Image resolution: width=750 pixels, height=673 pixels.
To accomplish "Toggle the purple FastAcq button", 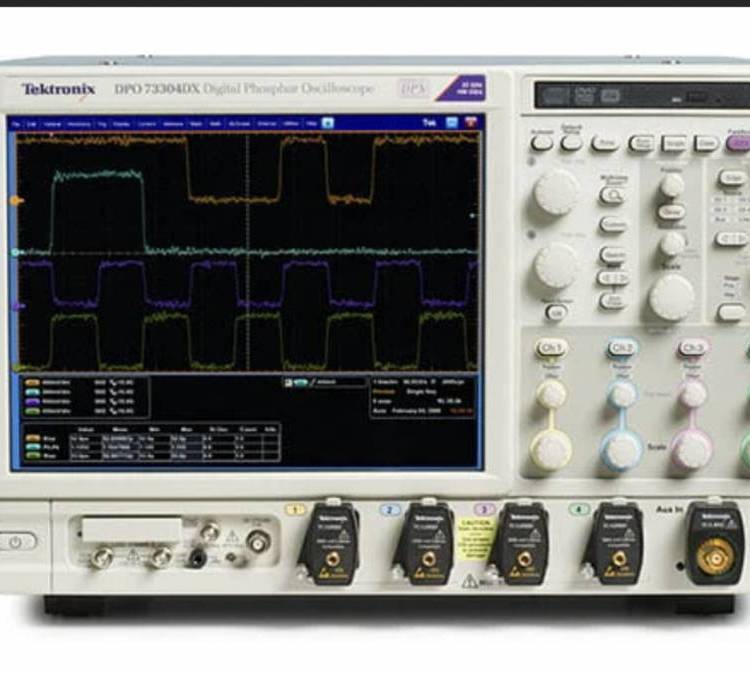I will tap(739, 143).
